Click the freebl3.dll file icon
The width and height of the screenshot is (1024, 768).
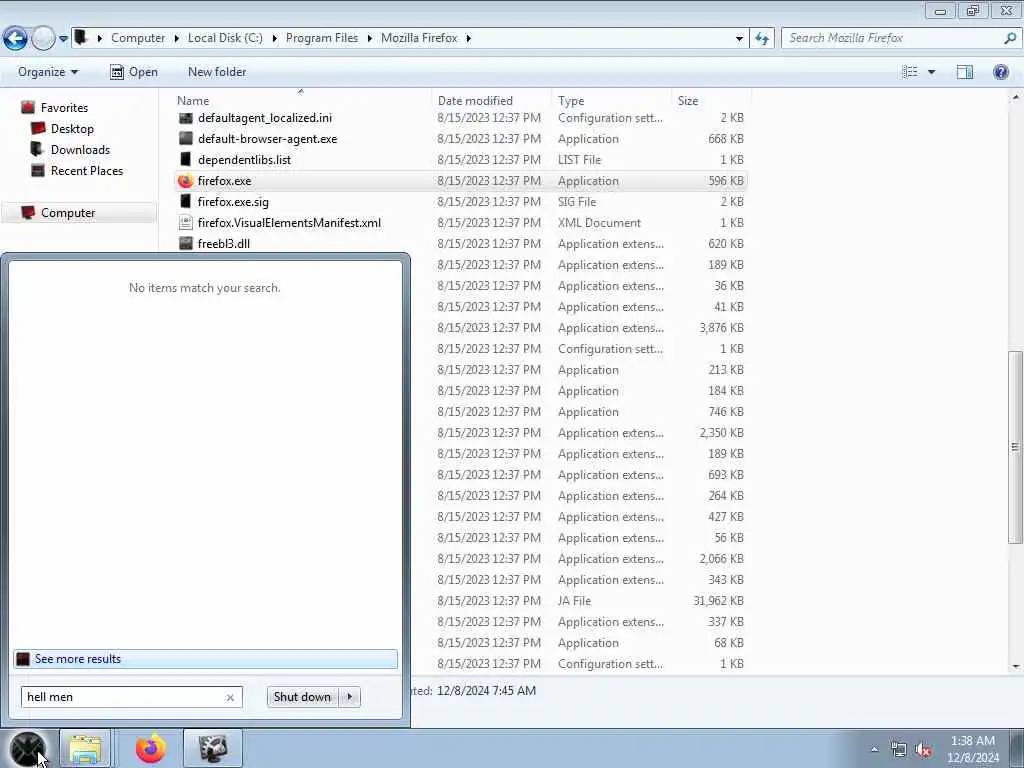pyautogui.click(x=185, y=244)
